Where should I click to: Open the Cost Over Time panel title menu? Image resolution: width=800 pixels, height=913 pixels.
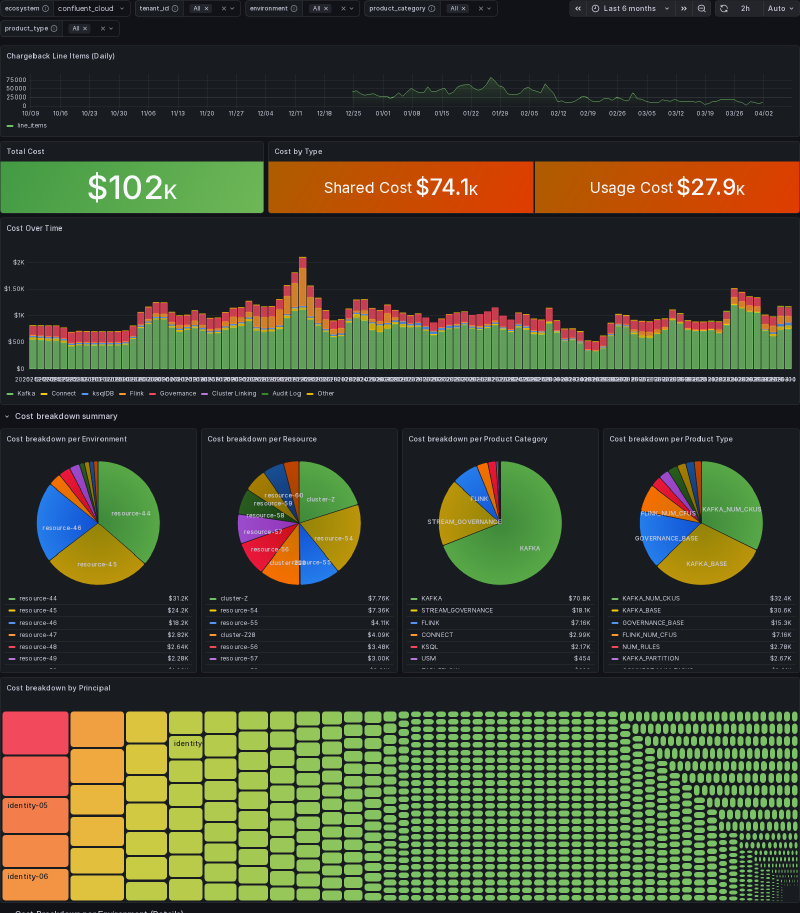(34, 228)
